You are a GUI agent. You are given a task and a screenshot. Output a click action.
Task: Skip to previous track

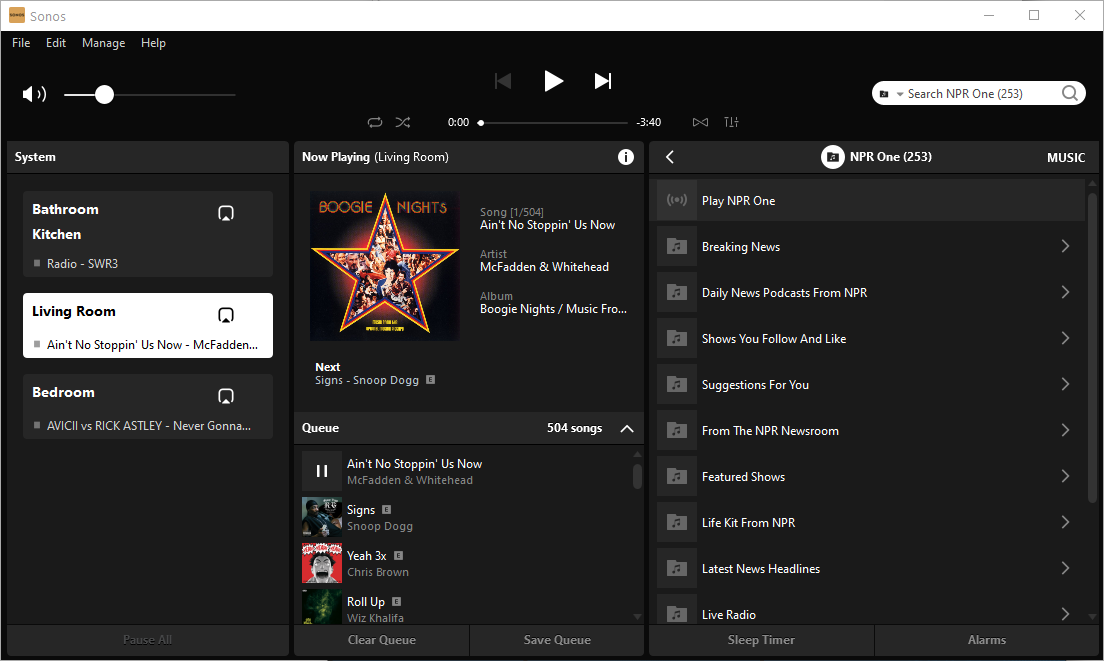pos(503,81)
